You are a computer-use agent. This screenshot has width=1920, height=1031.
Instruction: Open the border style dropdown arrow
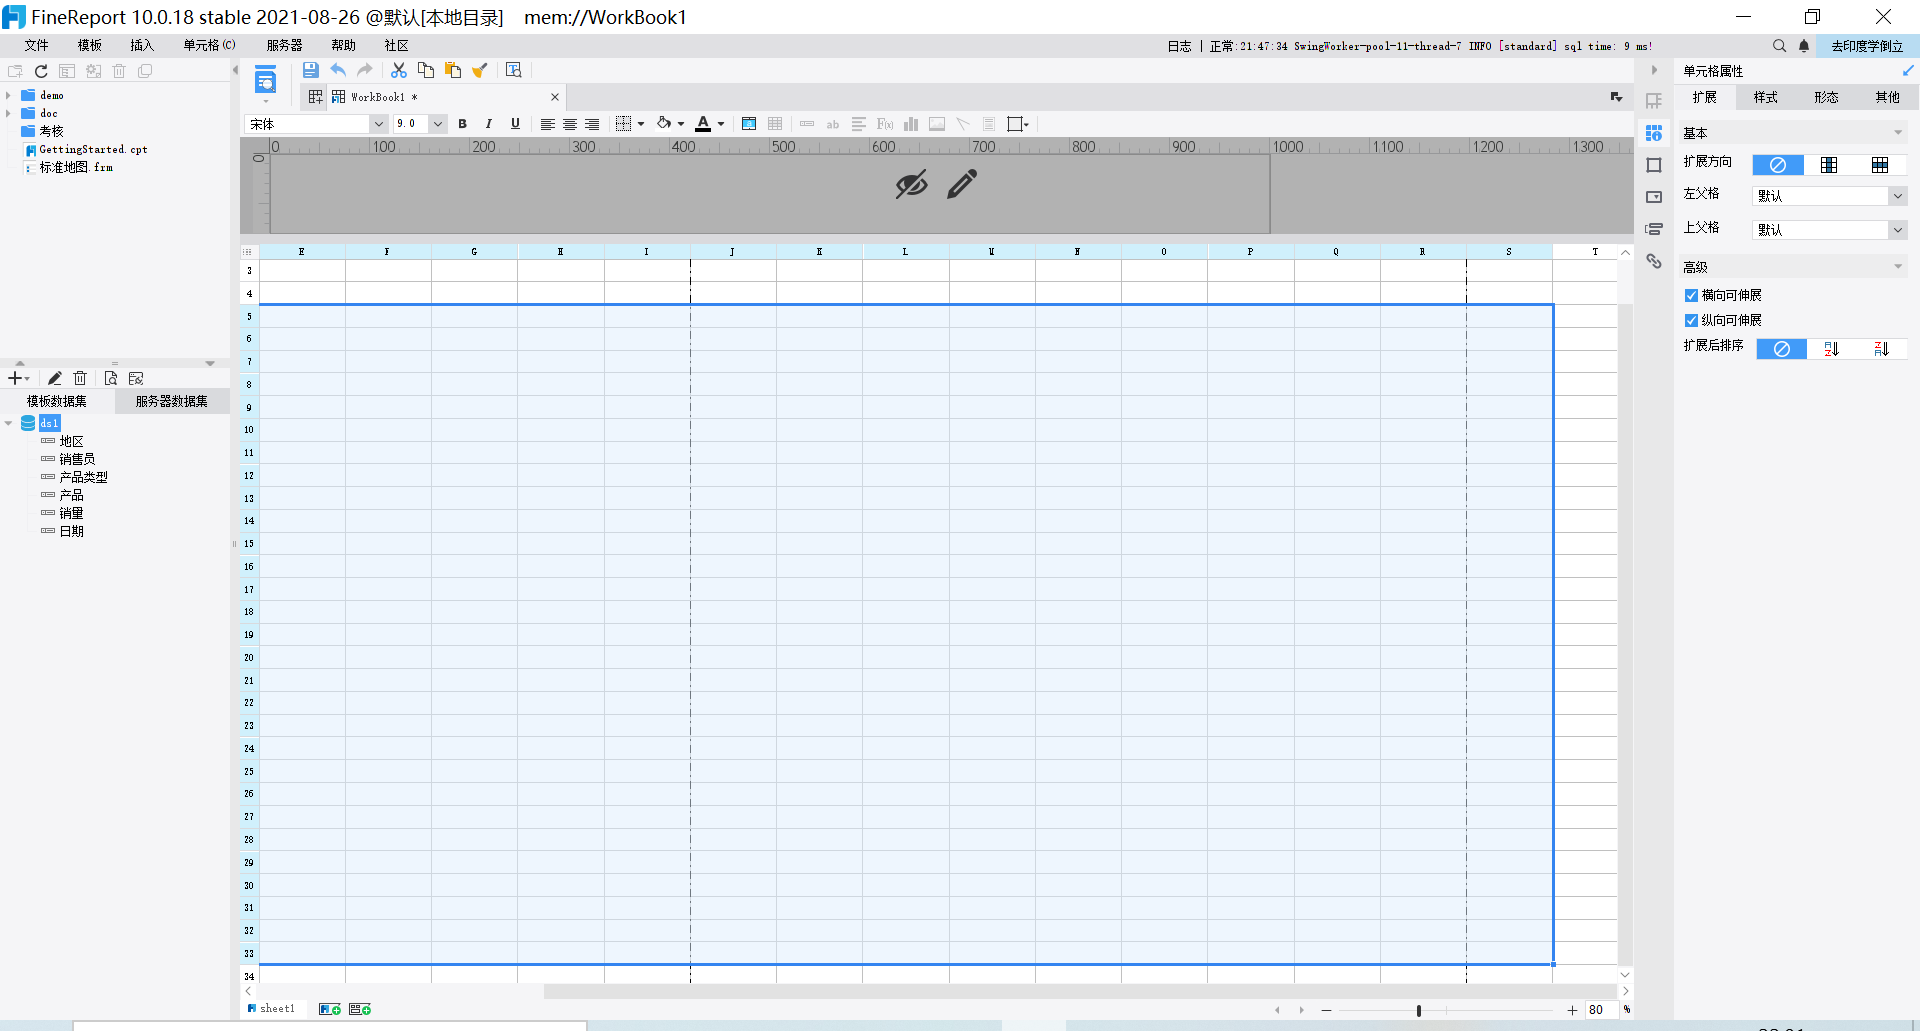(x=641, y=124)
